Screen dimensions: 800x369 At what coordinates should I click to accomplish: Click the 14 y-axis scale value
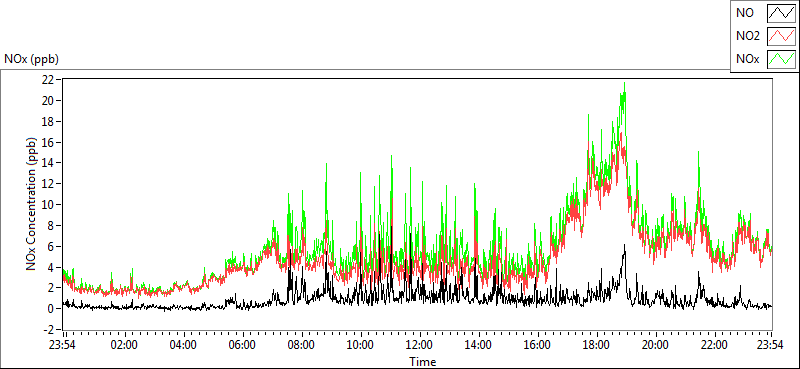click(x=48, y=163)
